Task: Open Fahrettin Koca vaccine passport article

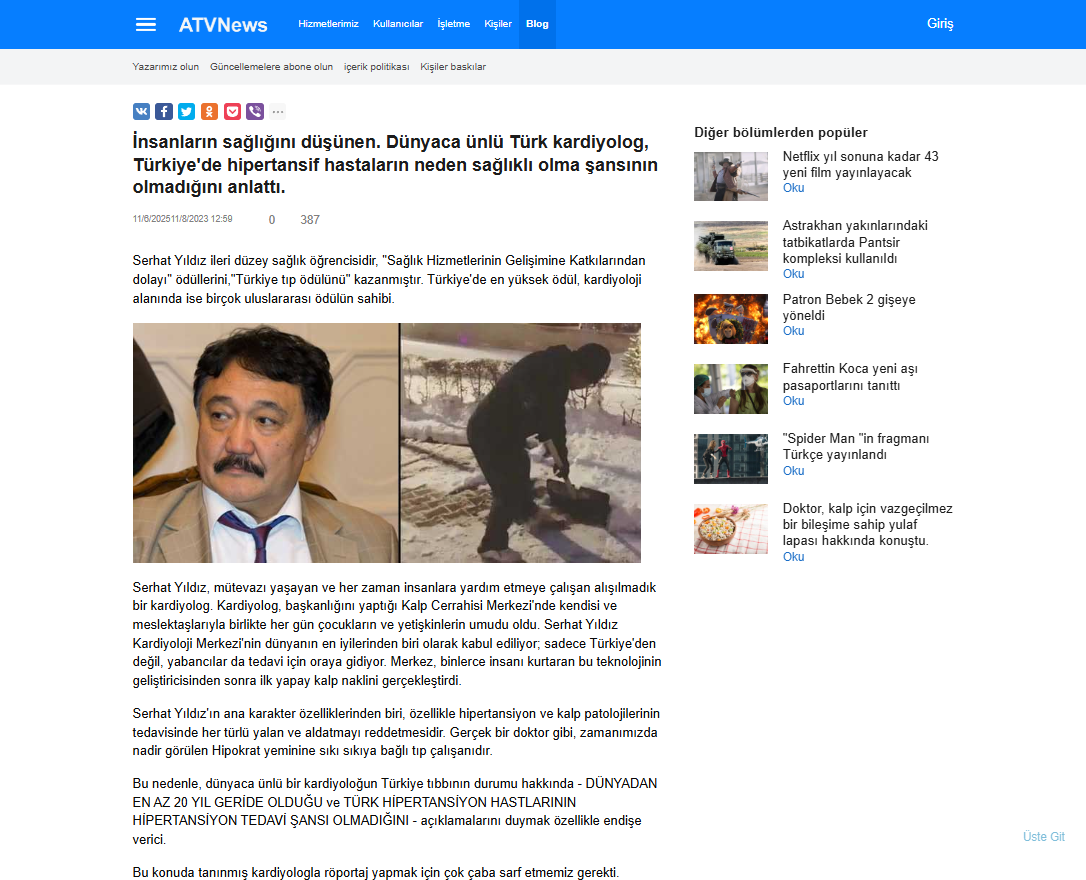Action: [849, 377]
